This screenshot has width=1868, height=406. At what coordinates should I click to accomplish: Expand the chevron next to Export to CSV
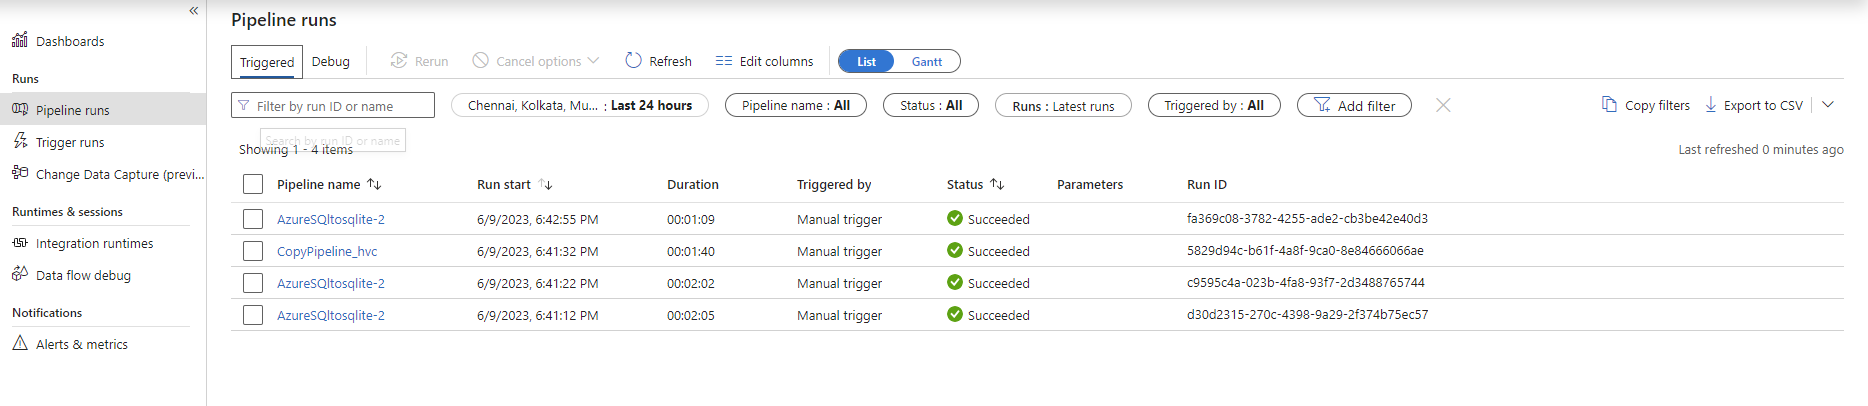[1828, 105]
